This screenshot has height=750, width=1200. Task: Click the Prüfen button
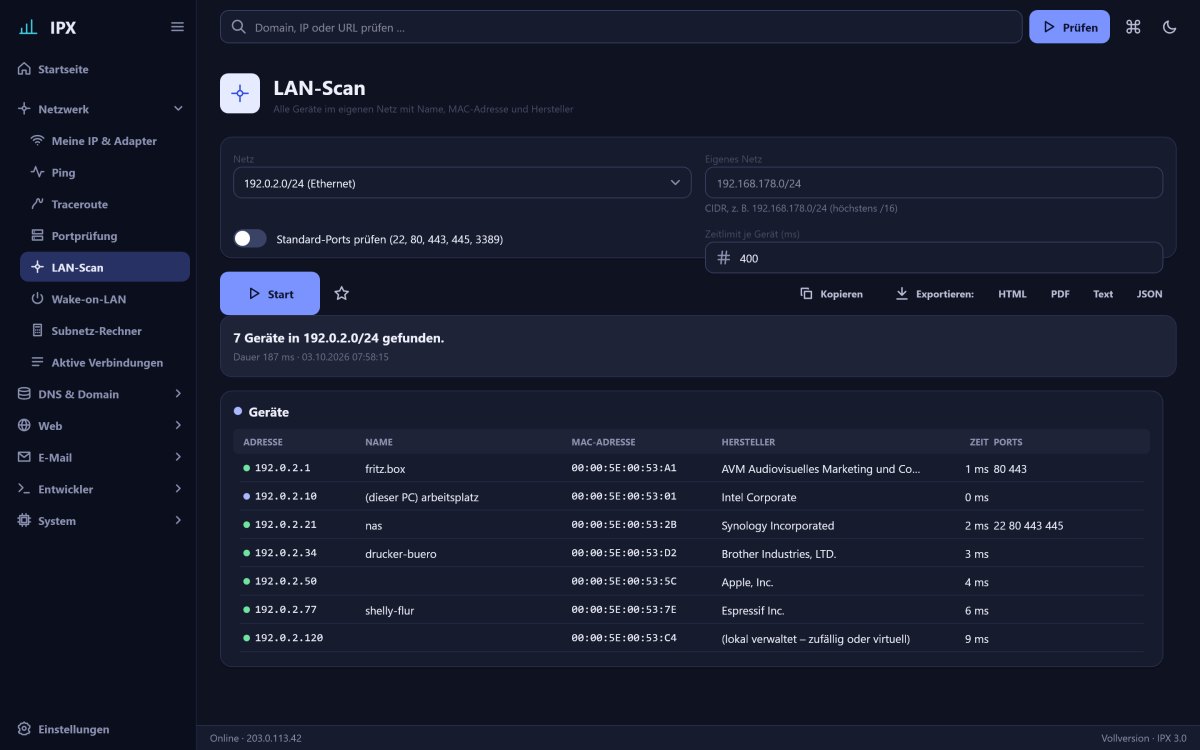1069,27
